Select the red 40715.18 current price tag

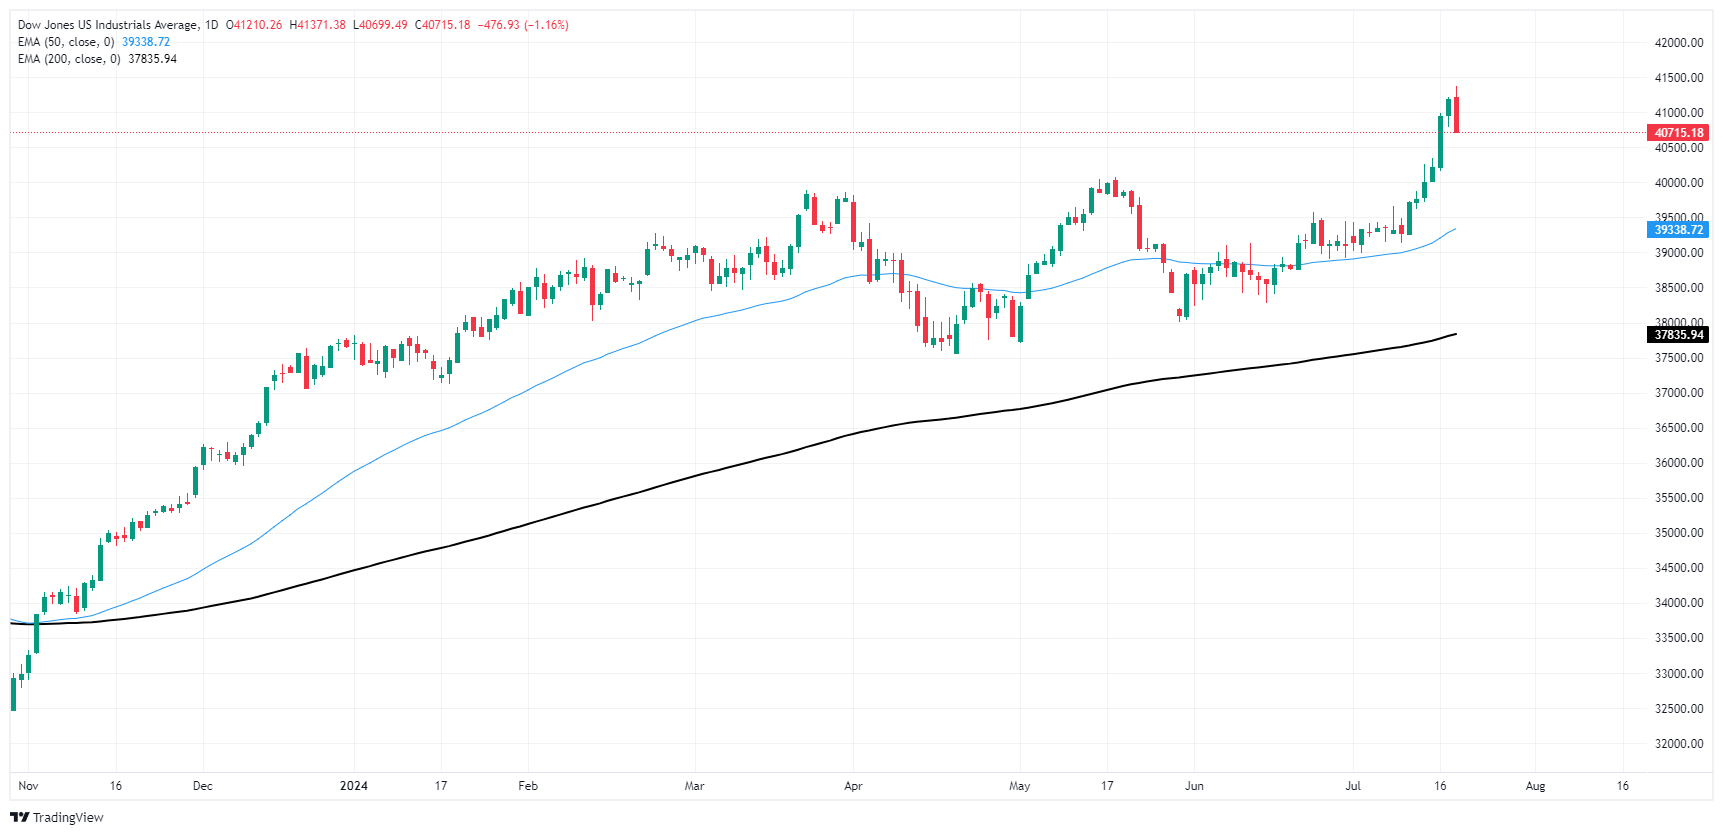tap(1678, 133)
